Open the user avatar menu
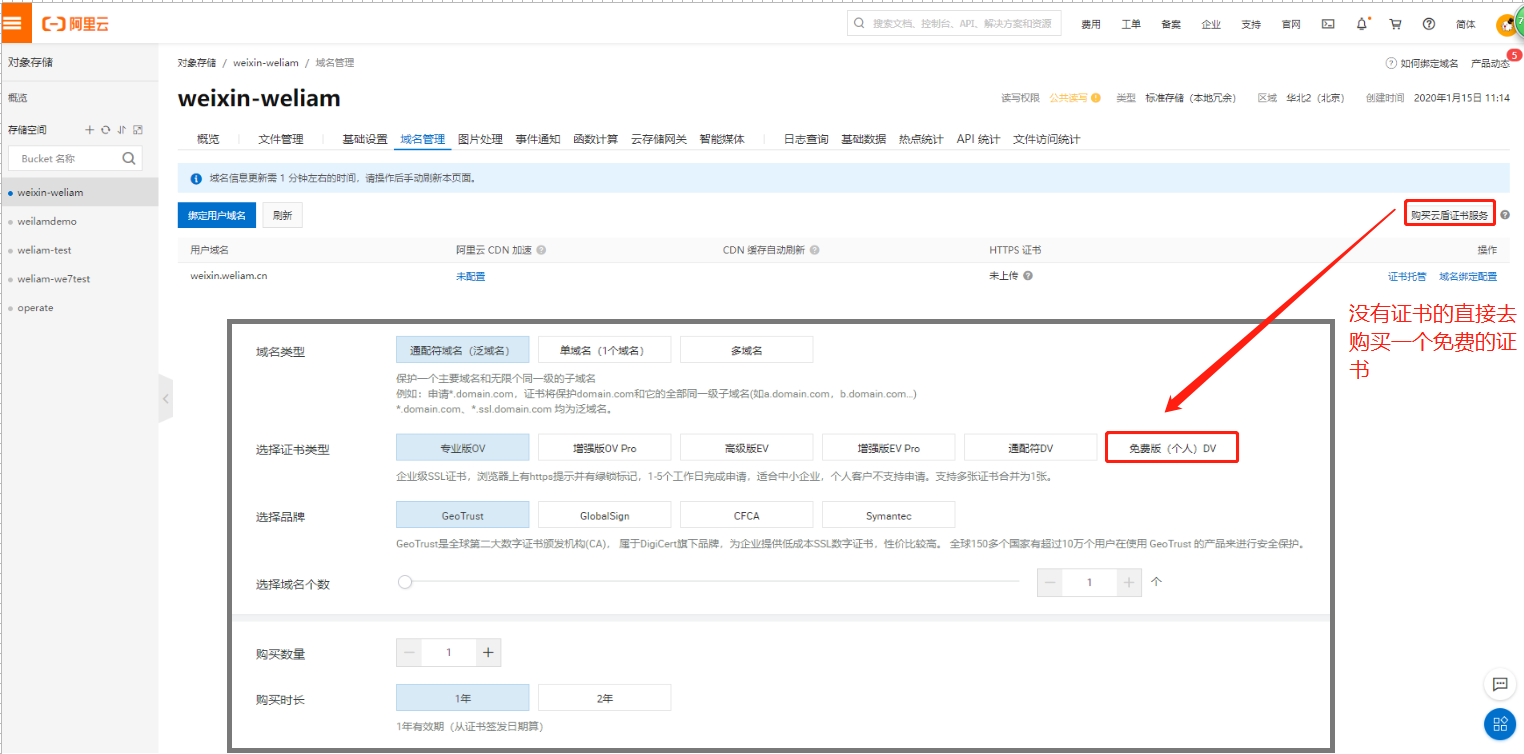 pyautogui.click(x=1505, y=25)
